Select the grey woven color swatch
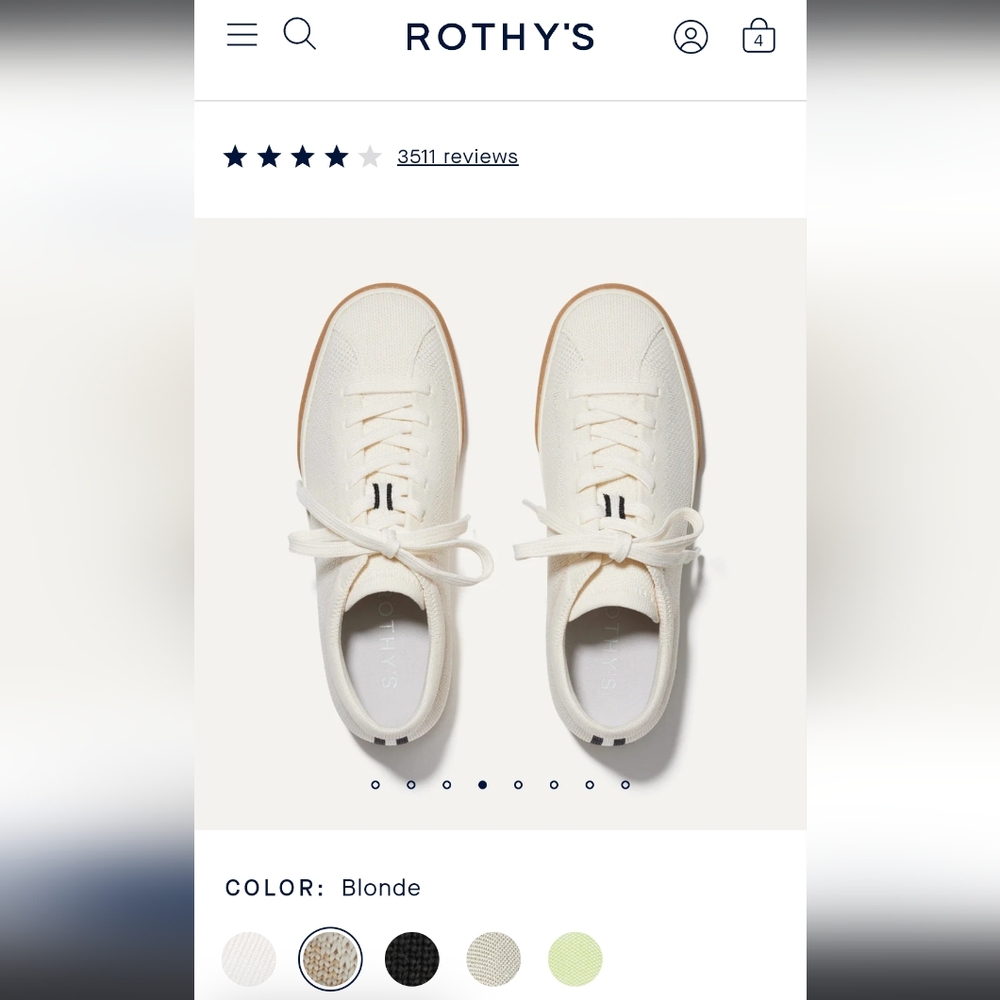This screenshot has width=1000, height=1000. [492, 959]
